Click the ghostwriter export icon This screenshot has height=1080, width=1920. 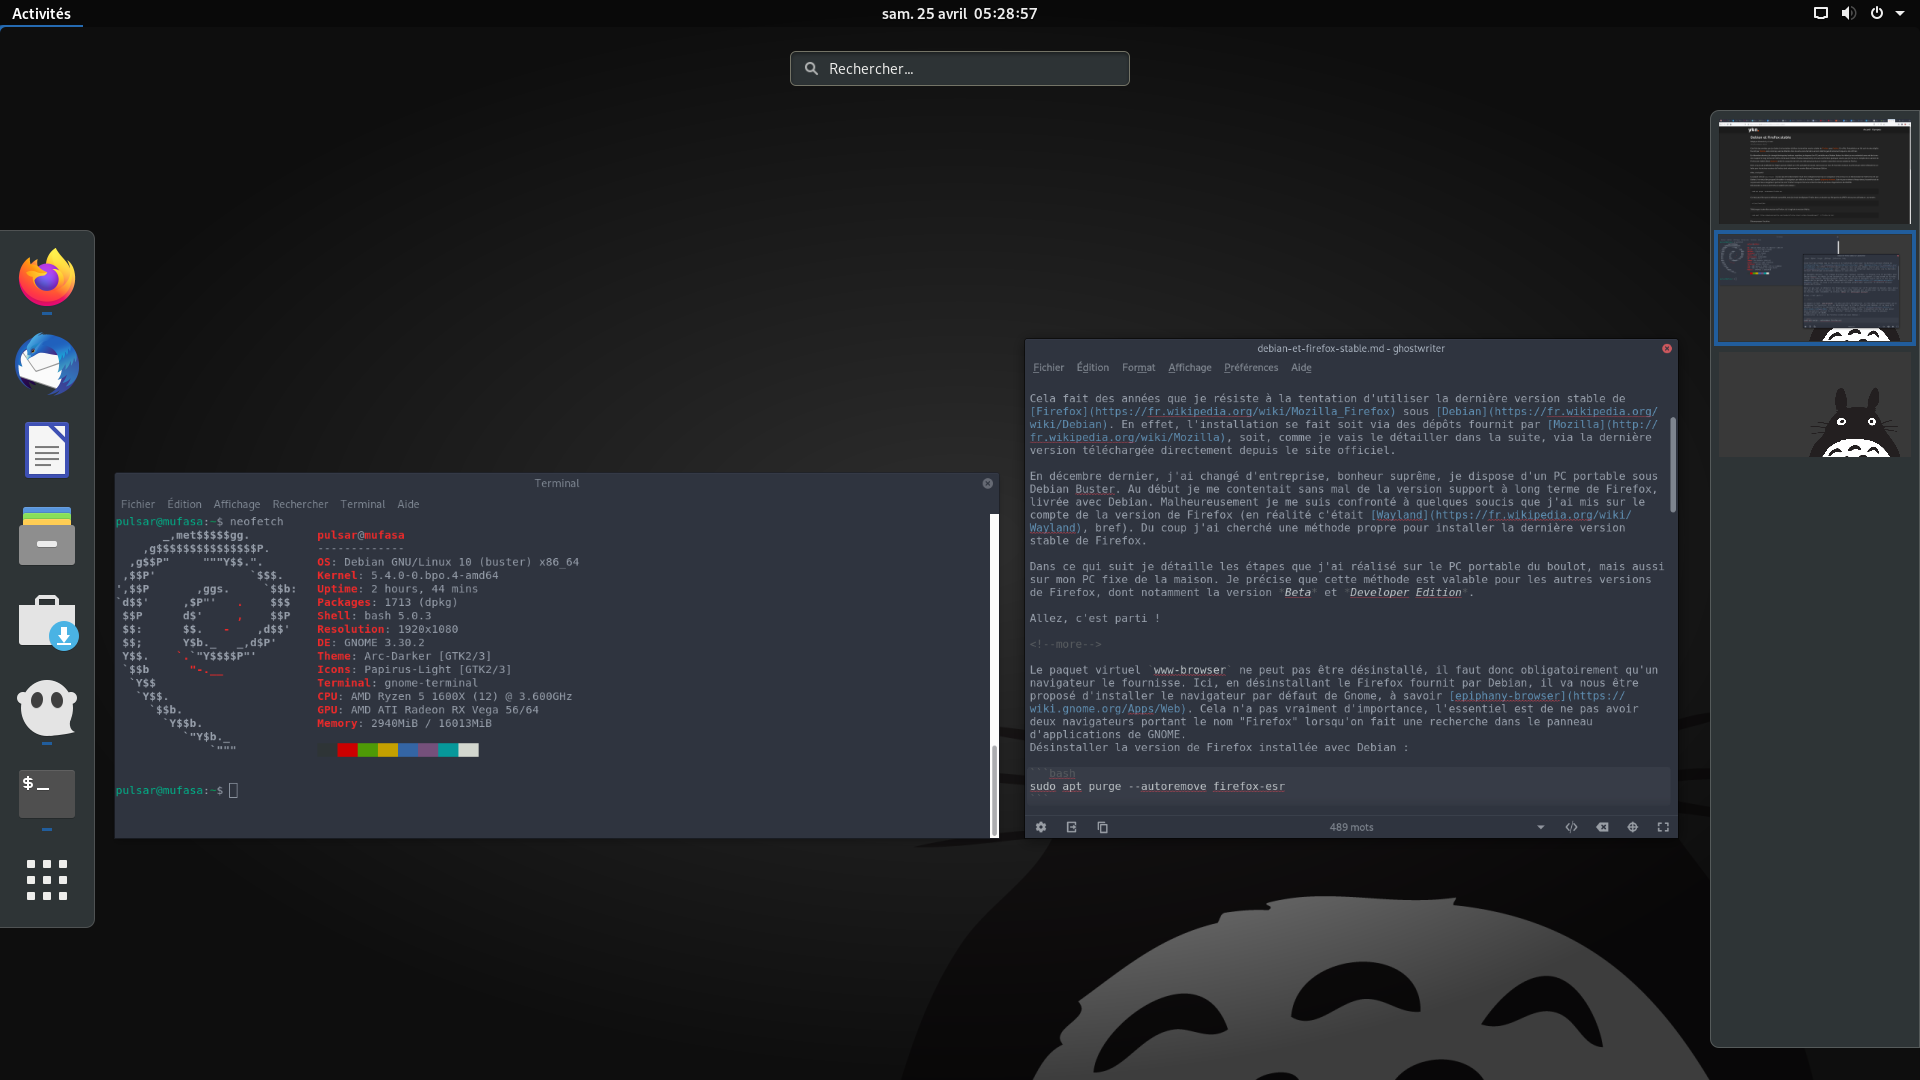(x=1072, y=827)
